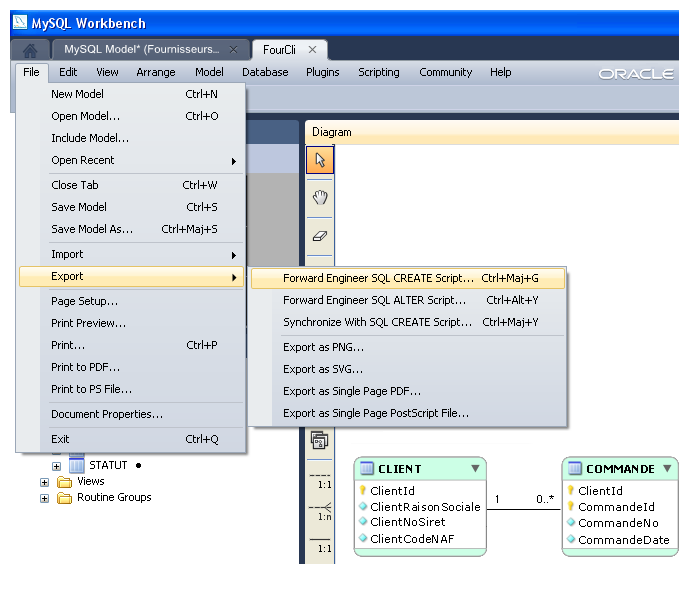Image resolution: width=695 pixels, height=590 pixels.
Task: Select the pointer selection tool
Action: (320, 160)
